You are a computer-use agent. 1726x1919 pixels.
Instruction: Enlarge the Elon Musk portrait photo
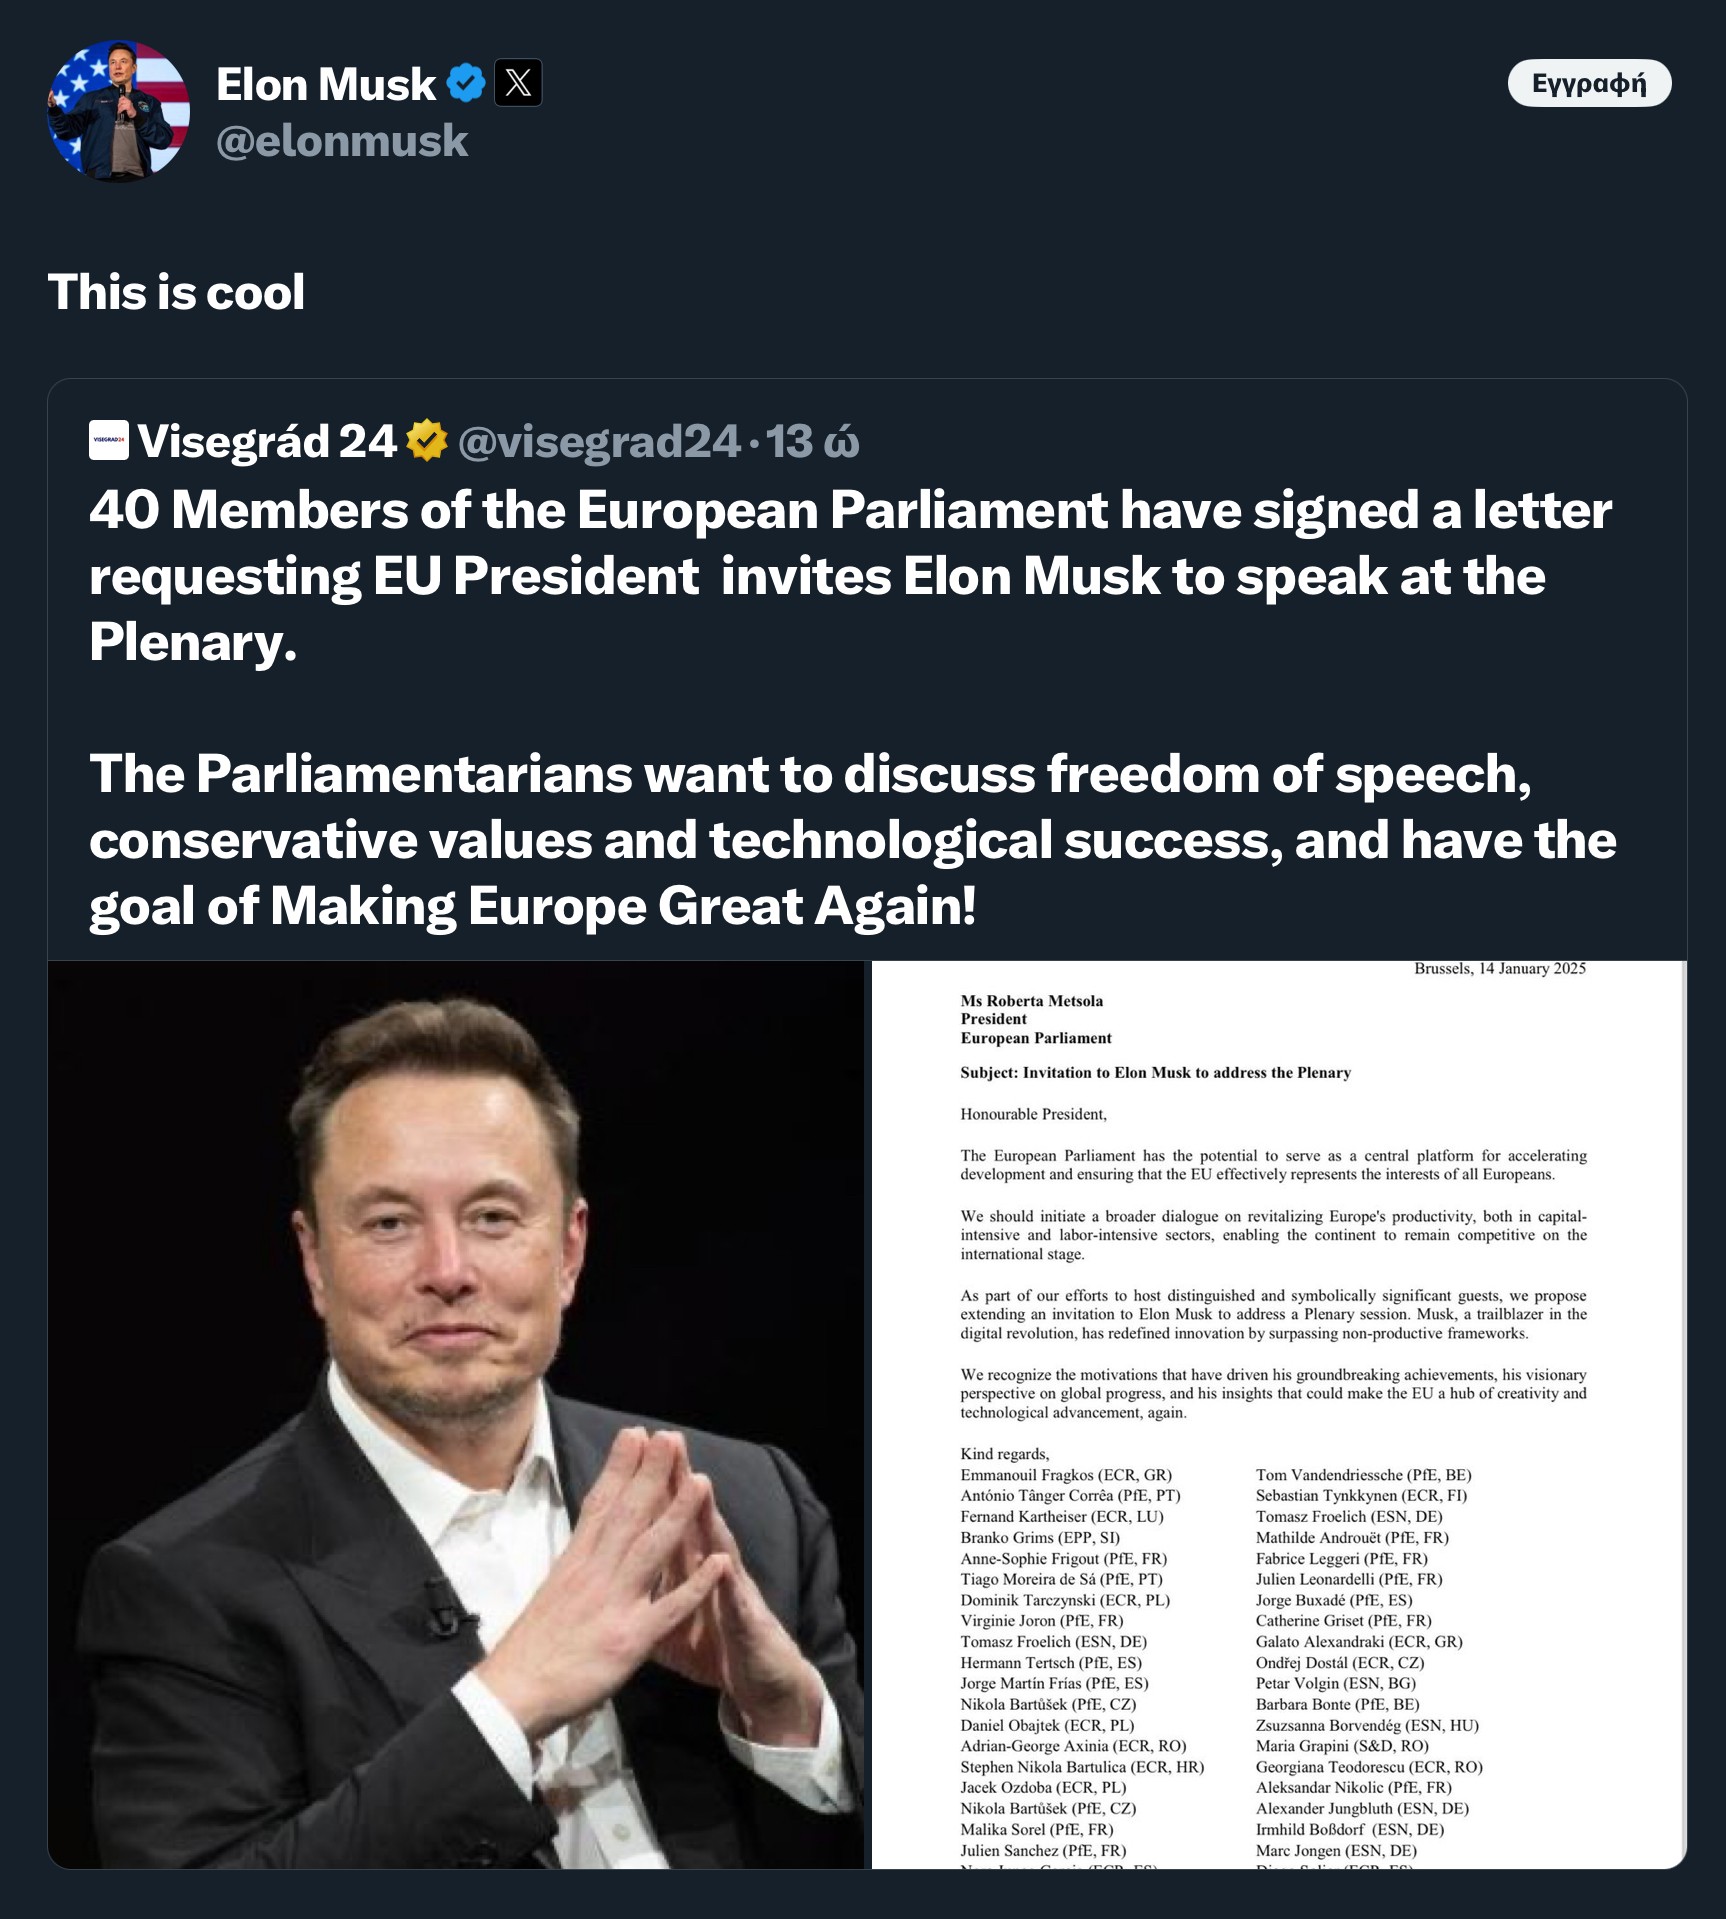coord(456,1414)
